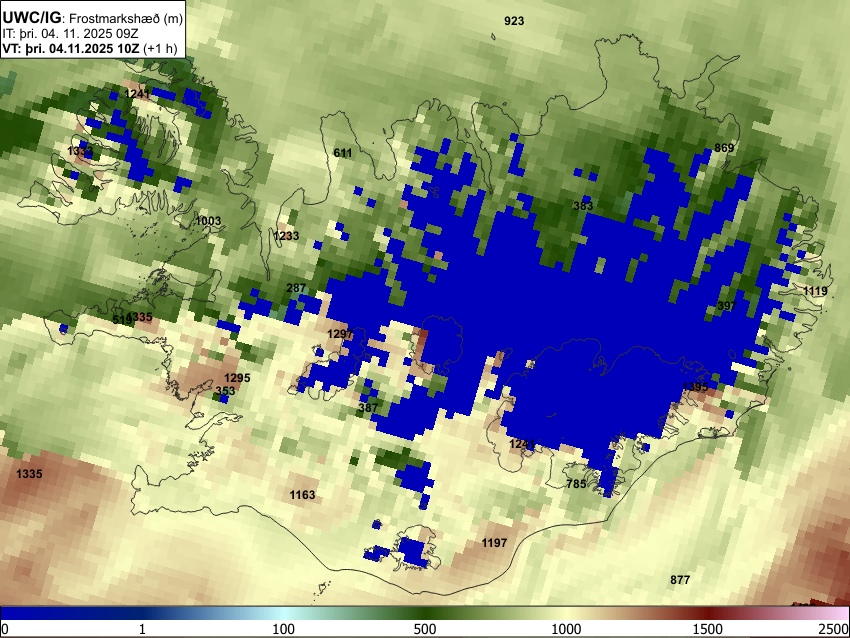Select the 2500 tick on the color scale

point(834,629)
